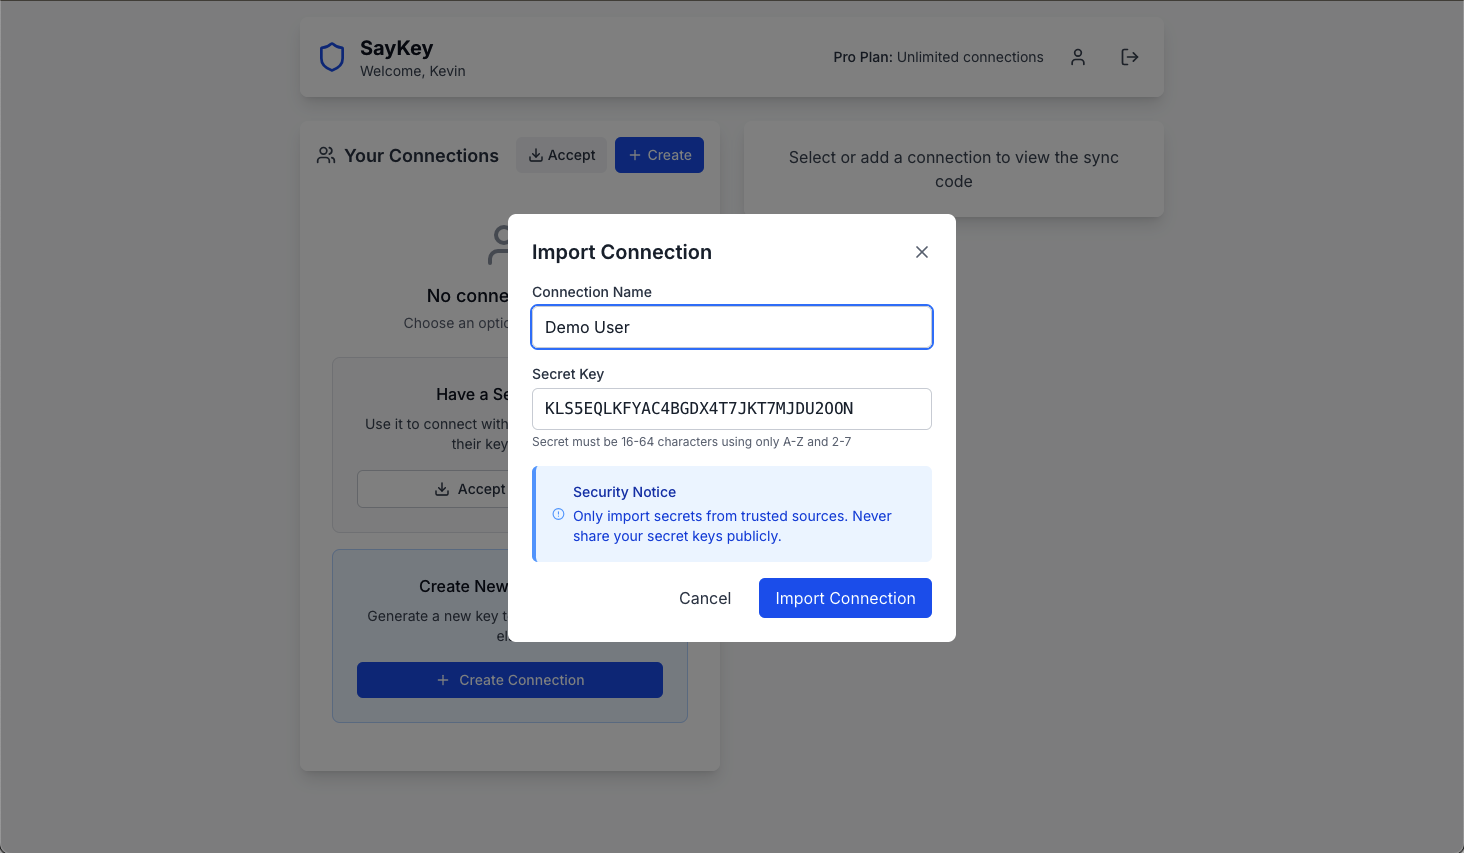
Task: Focus the Secret Key text field
Action: (732, 409)
